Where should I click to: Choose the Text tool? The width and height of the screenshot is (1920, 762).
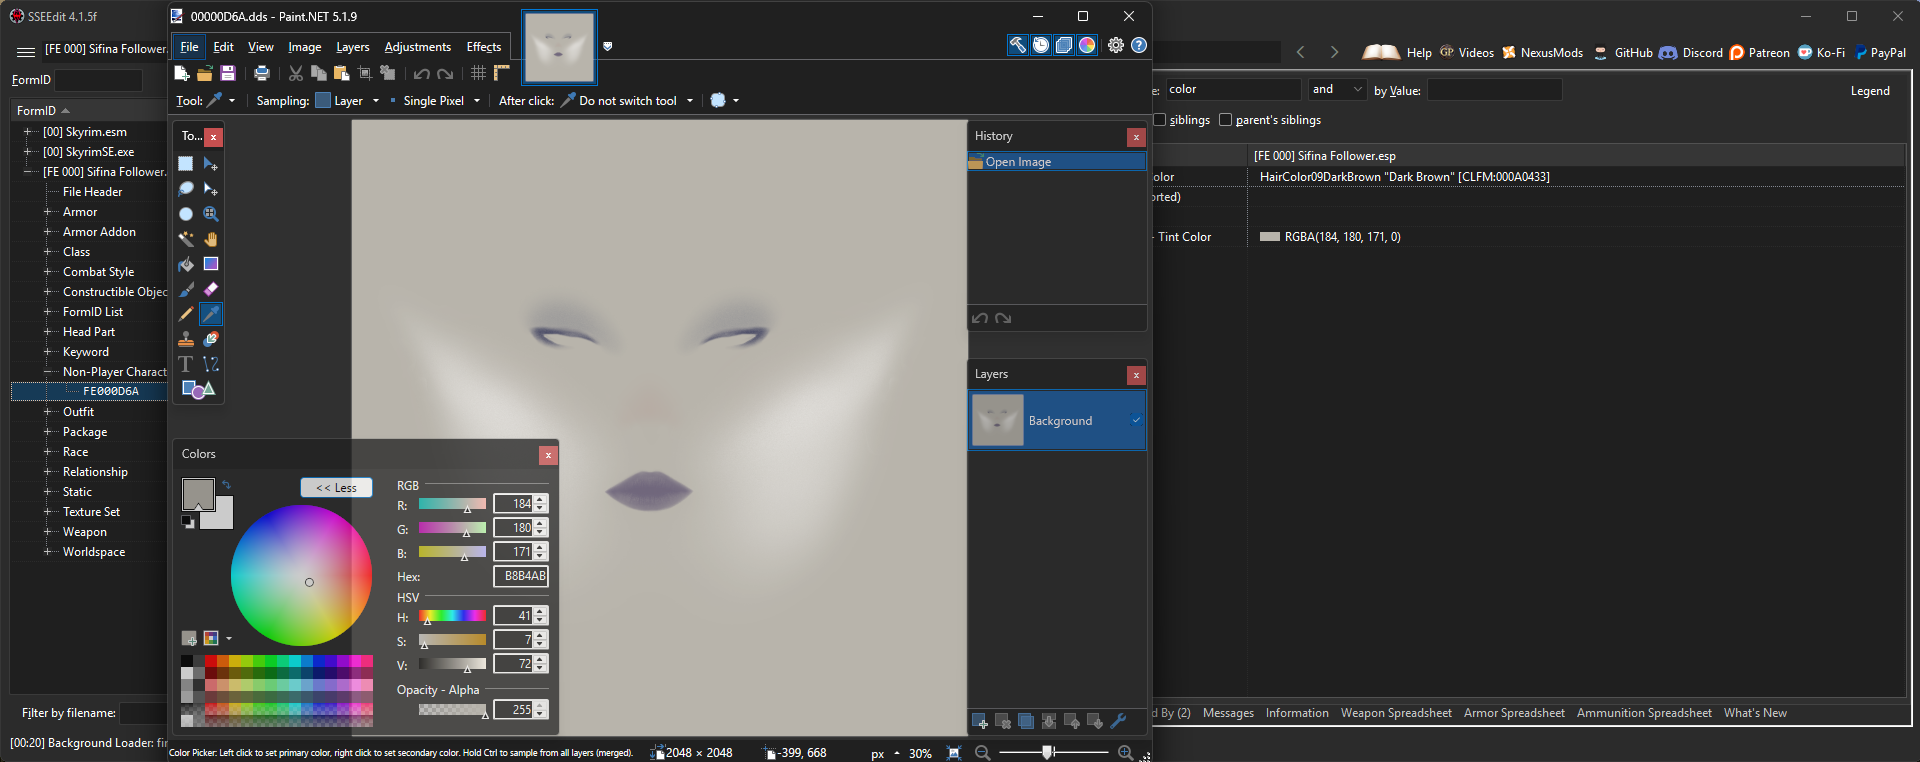coord(186,364)
